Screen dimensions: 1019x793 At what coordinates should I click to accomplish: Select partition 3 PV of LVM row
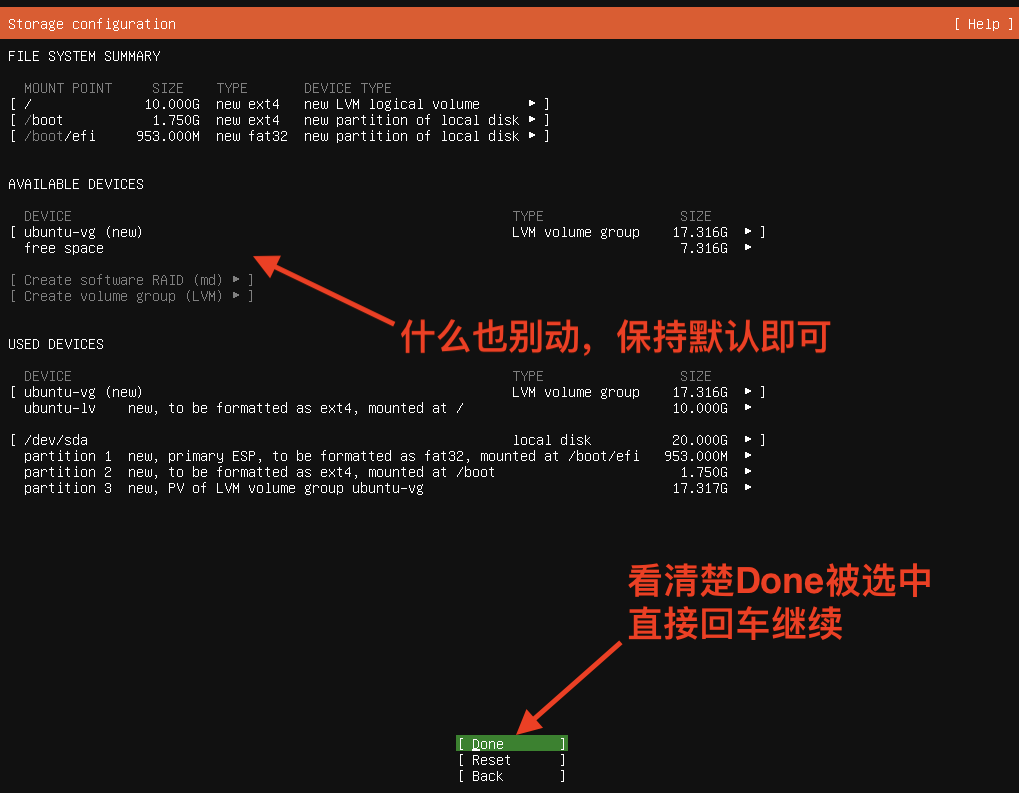tap(388, 488)
